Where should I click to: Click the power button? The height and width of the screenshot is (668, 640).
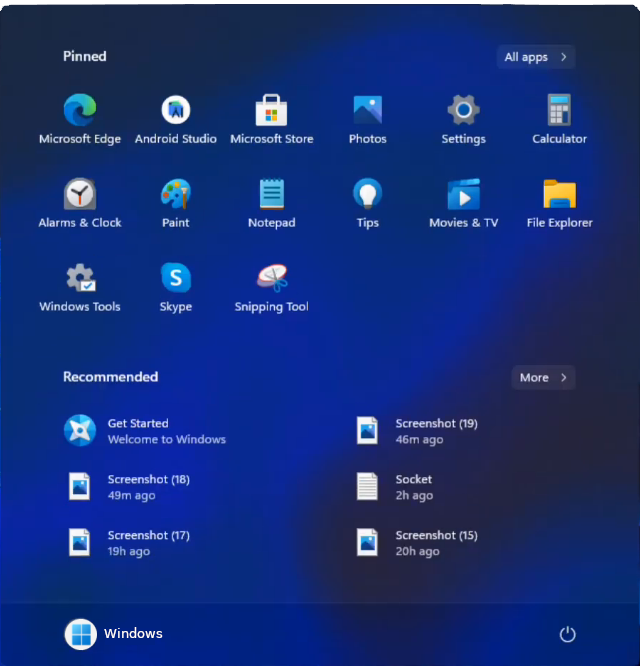tap(567, 634)
